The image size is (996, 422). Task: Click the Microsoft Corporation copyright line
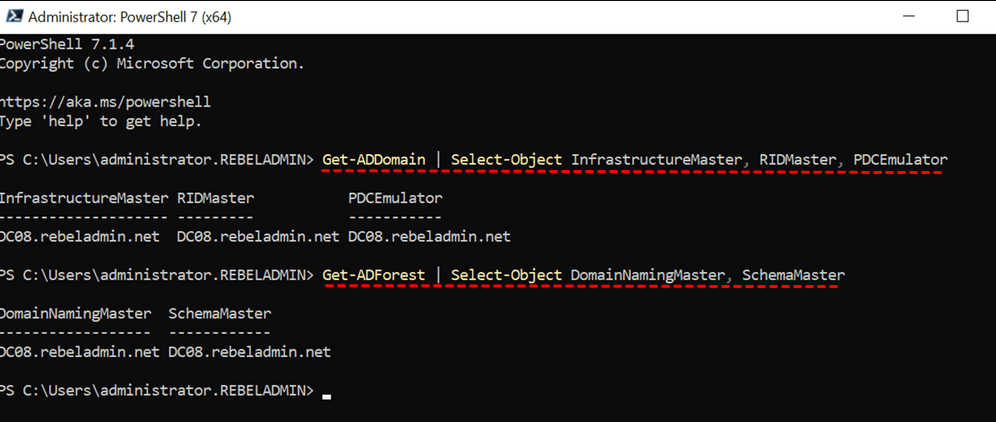[152, 63]
